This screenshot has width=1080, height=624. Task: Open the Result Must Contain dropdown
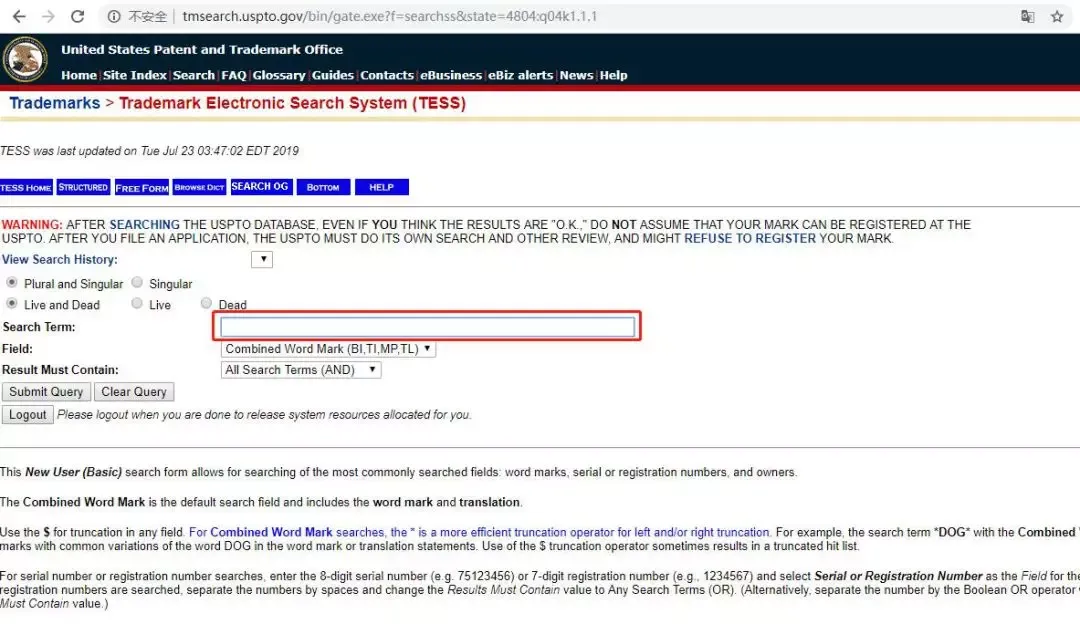pos(301,370)
